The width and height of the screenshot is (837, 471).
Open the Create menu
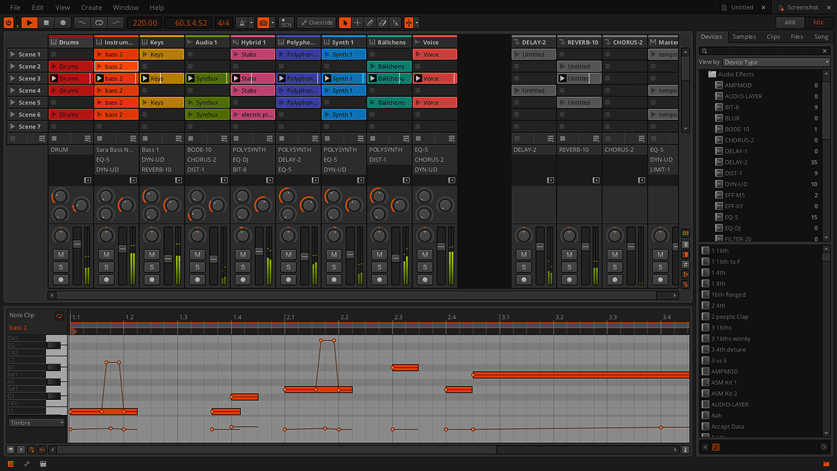click(x=91, y=7)
